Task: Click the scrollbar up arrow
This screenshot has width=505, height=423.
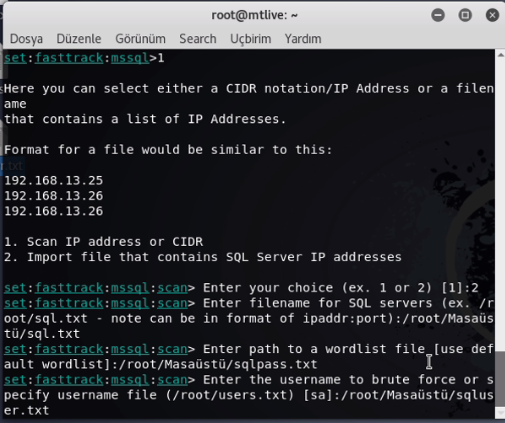Action: click(500, 55)
